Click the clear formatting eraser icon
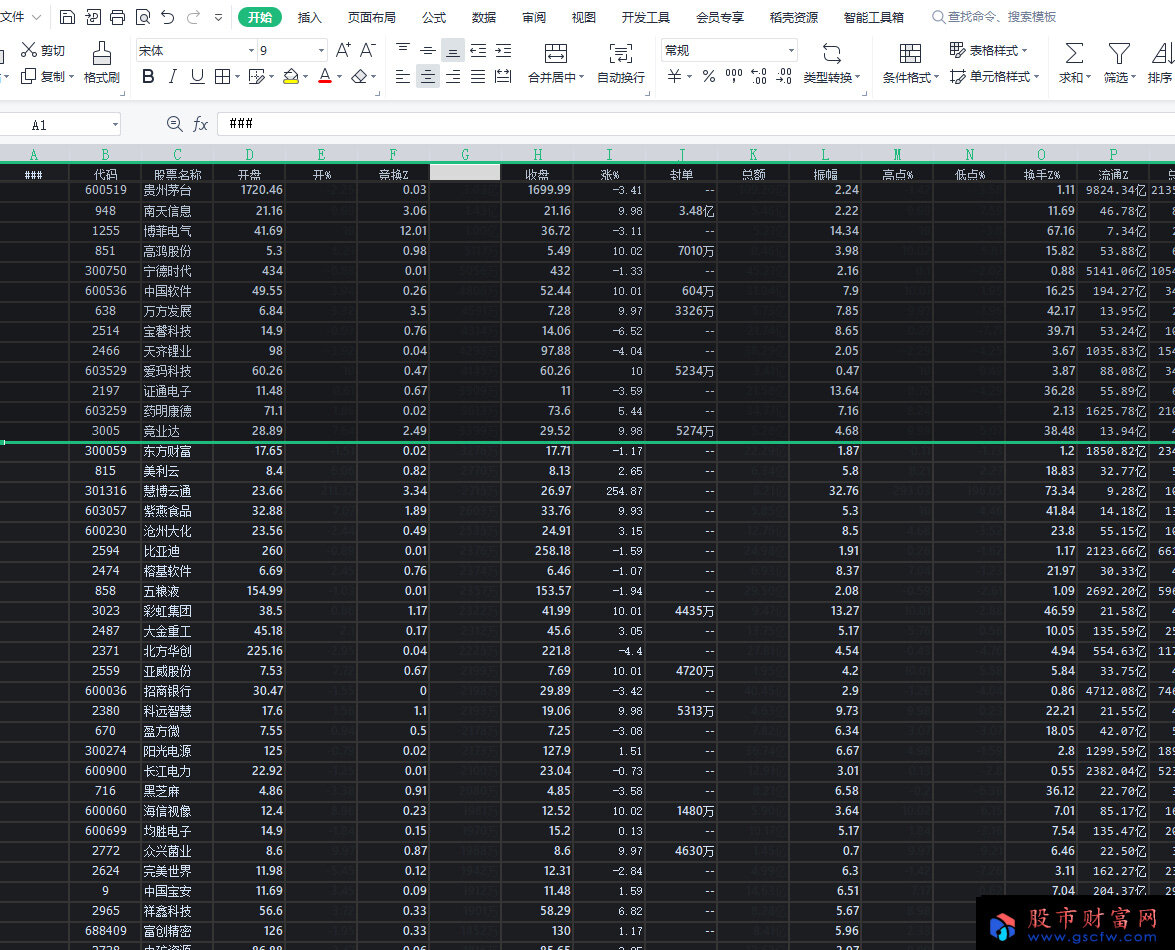The width and height of the screenshot is (1175, 950). 359,76
